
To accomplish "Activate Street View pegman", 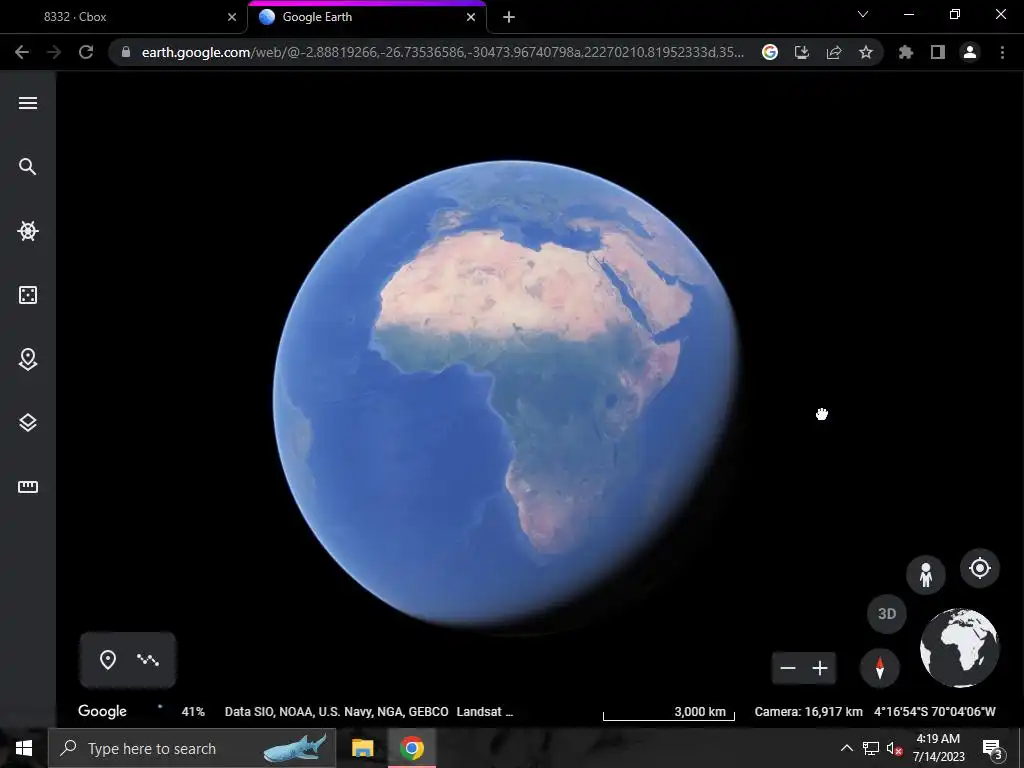I will [x=925, y=575].
